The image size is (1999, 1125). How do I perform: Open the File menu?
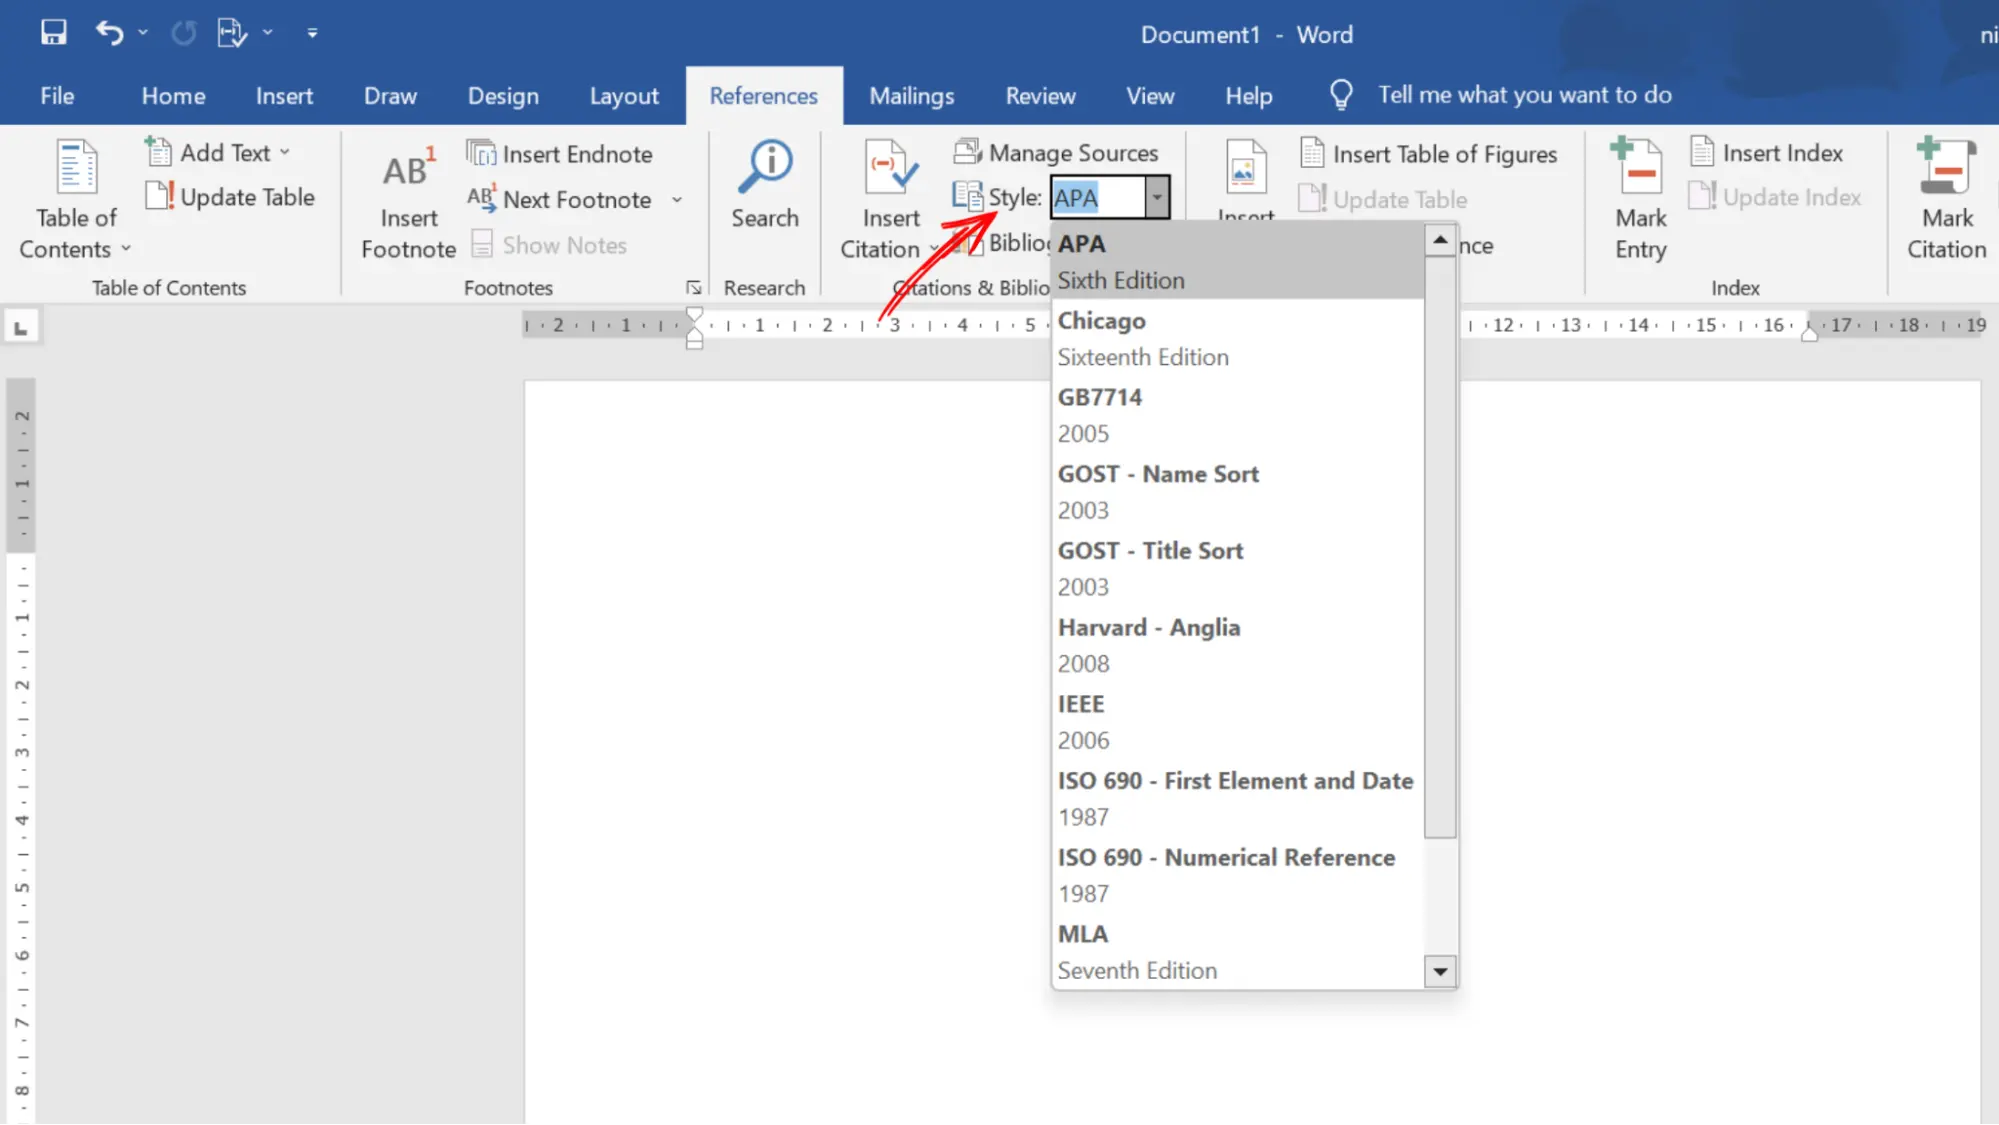[x=57, y=96]
